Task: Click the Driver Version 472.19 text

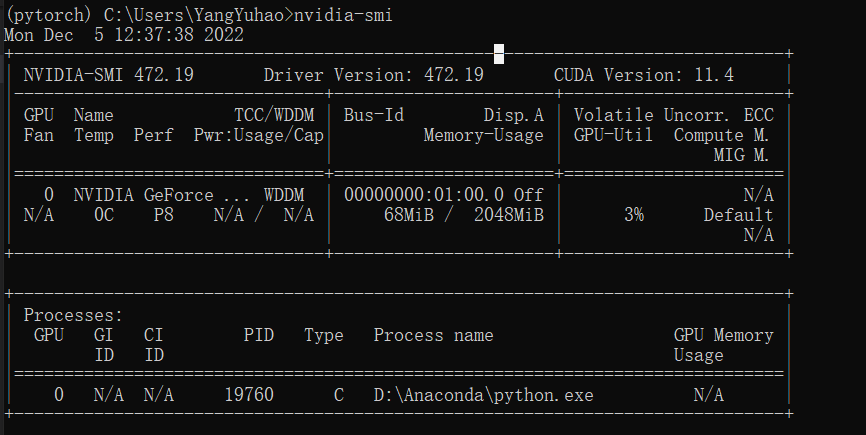Action: pos(373,75)
